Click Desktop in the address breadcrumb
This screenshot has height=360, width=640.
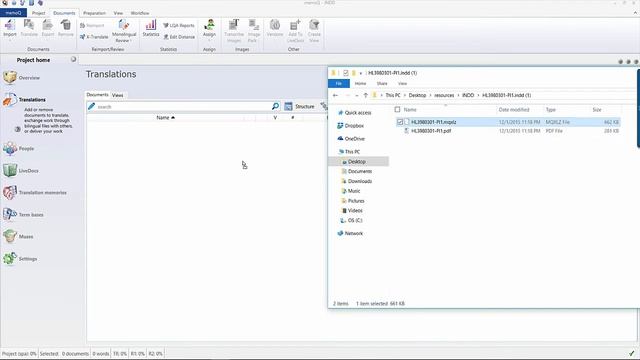coord(417,95)
